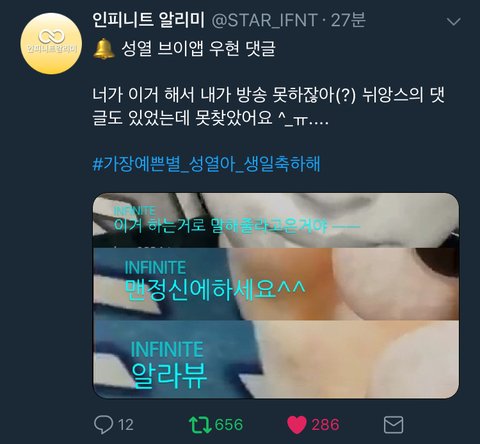Share the tweet via the envelope message icon
This screenshot has width=480, height=444.
[393, 425]
